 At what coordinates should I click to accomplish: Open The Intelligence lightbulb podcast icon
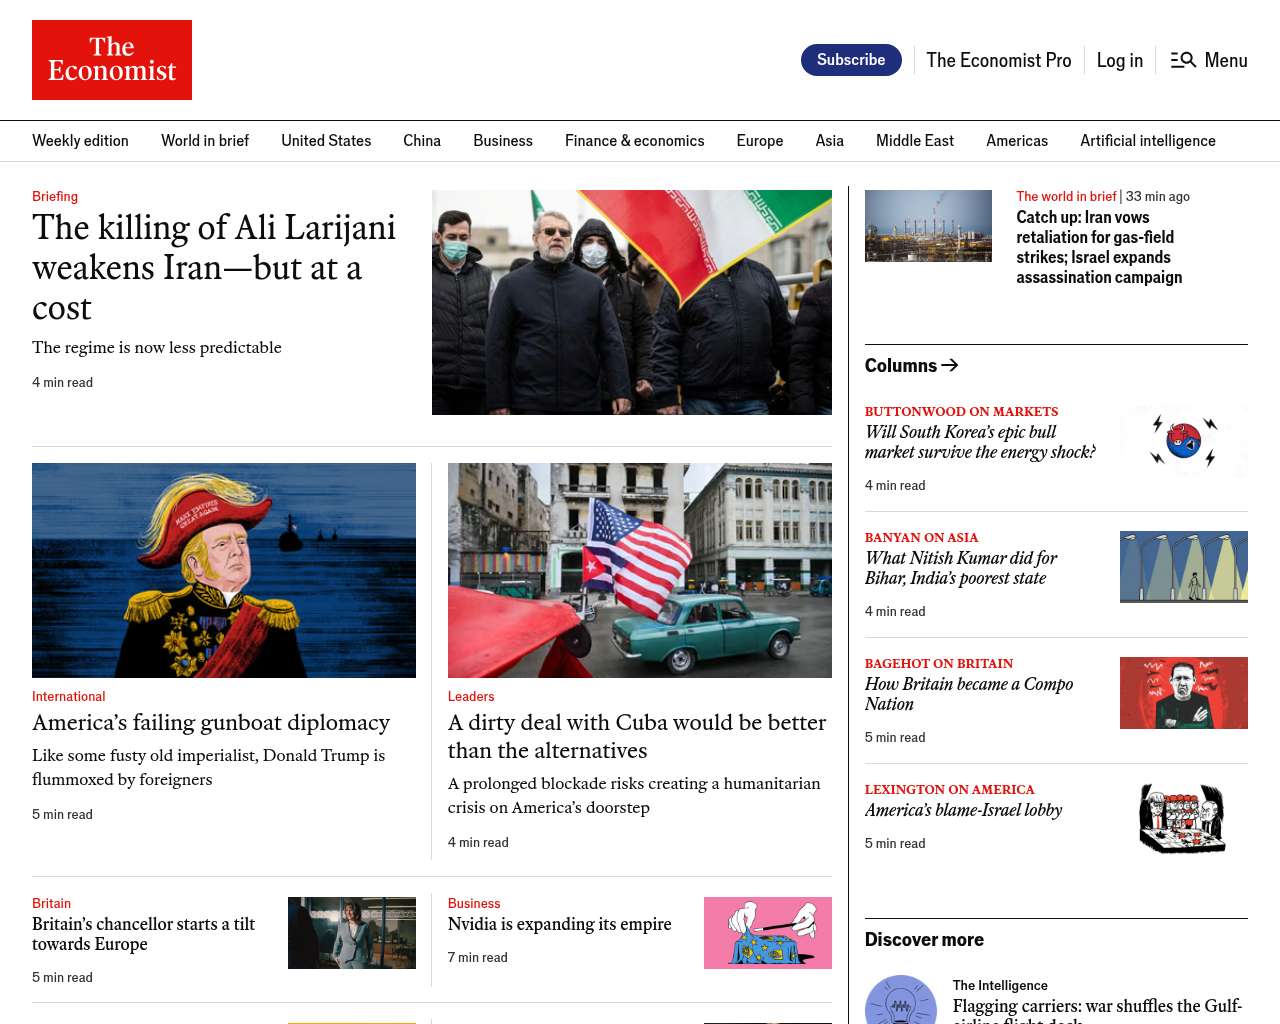[x=901, y=1000]
